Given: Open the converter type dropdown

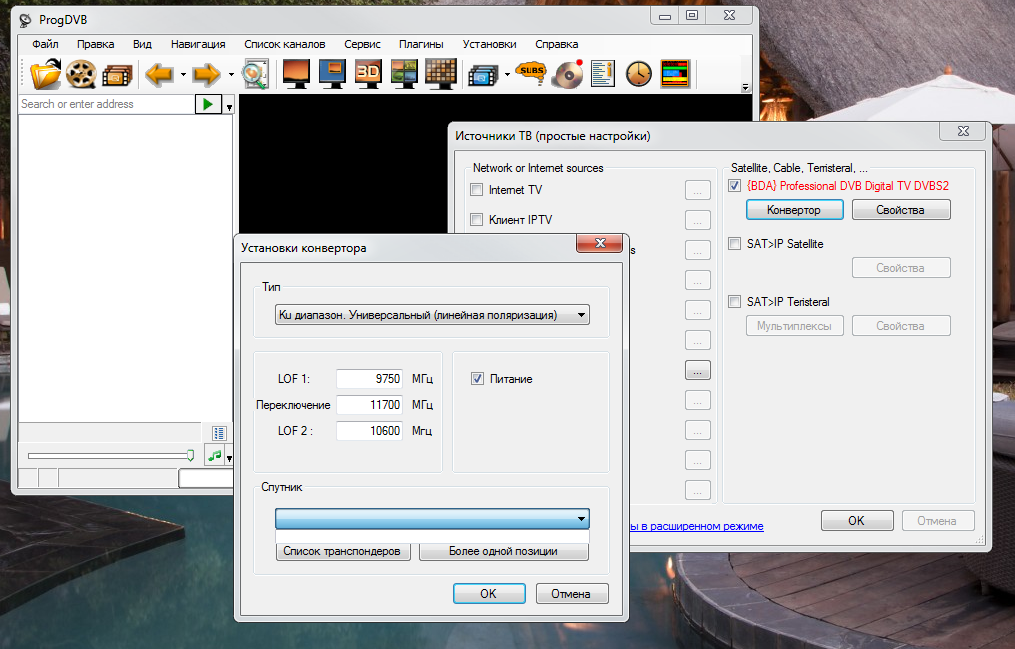Looking at the screenshot, I should (x=432, y=316).
